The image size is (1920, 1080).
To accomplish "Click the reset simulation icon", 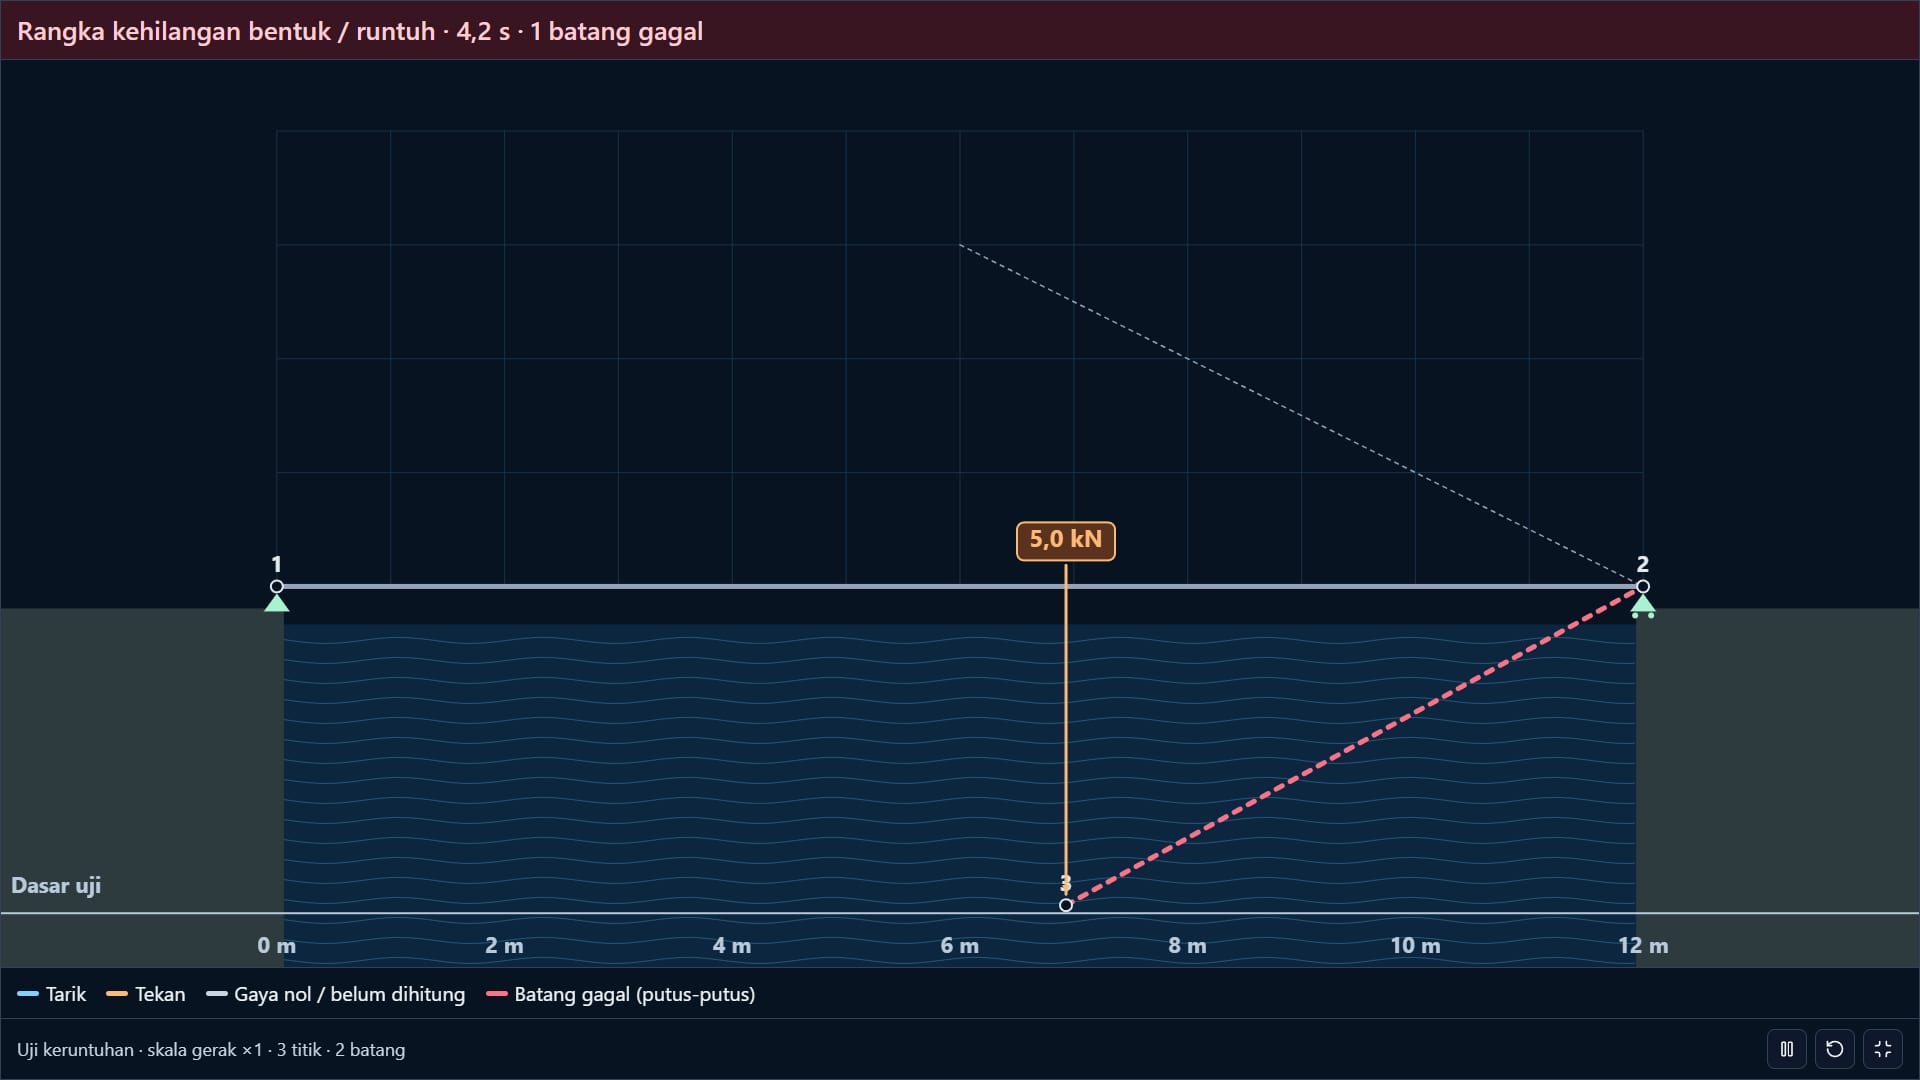I will [x=1835, y=1049].
